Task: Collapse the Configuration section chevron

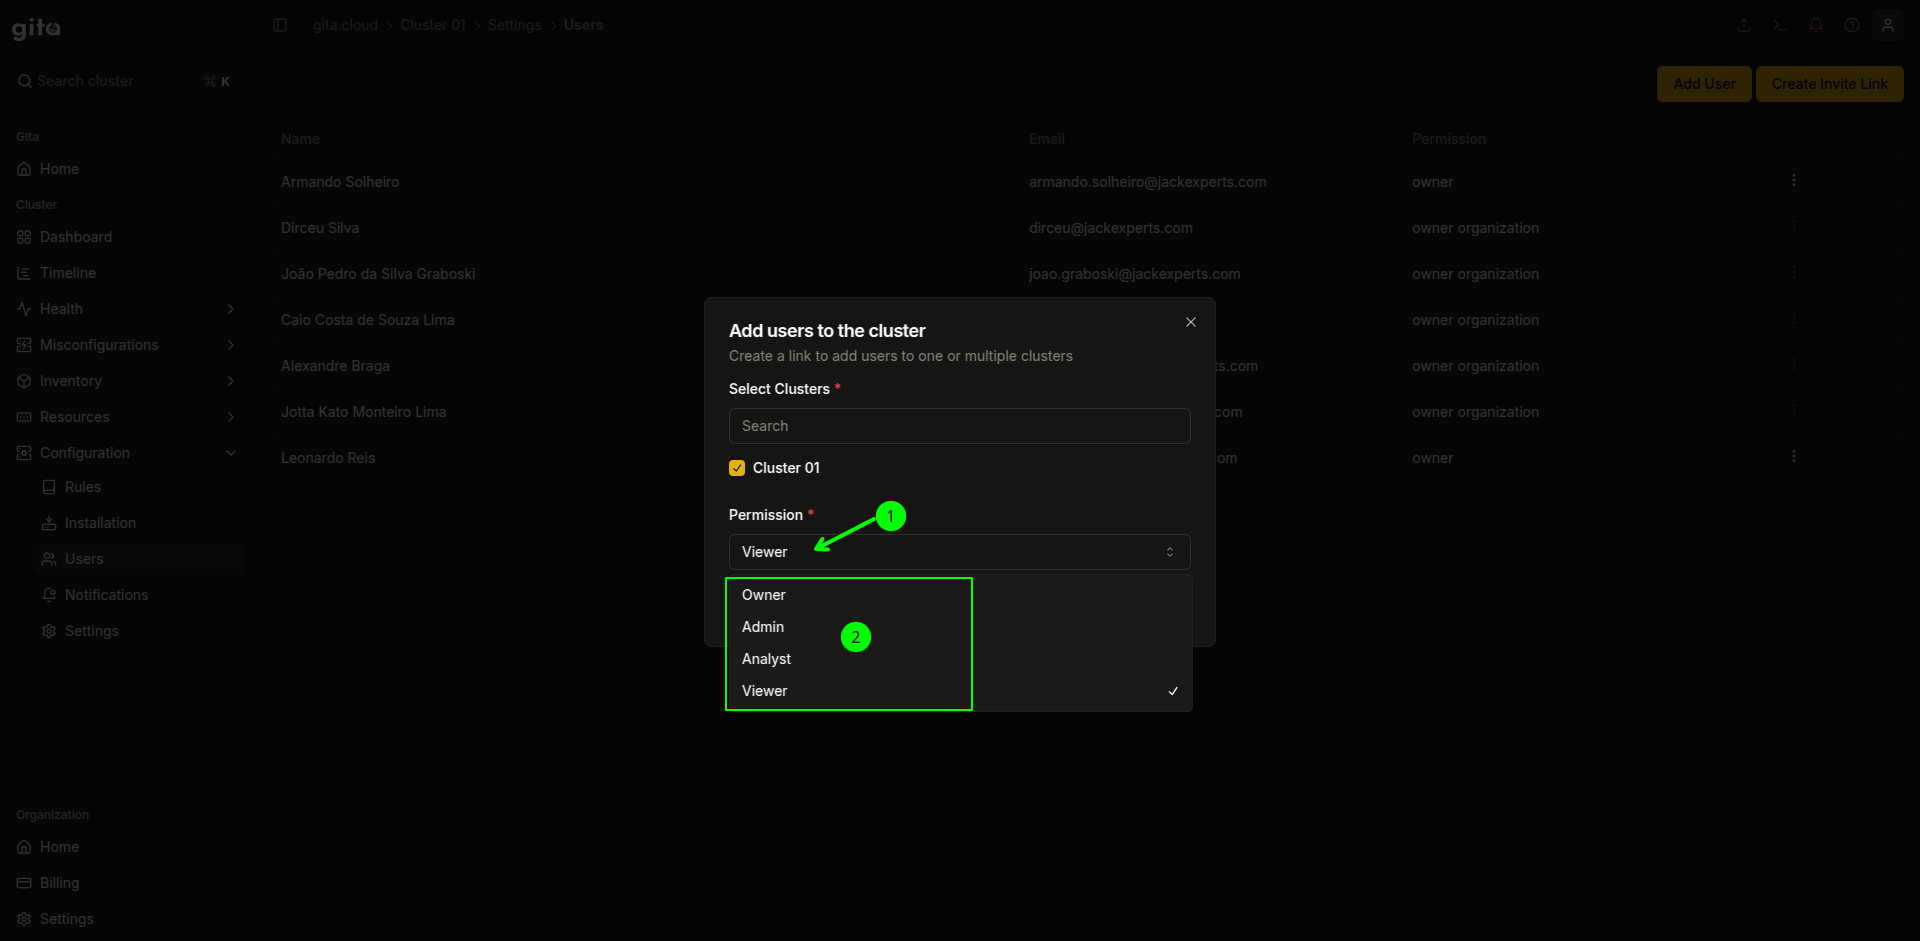Action: pyautogui.click(x=231, y=453)
